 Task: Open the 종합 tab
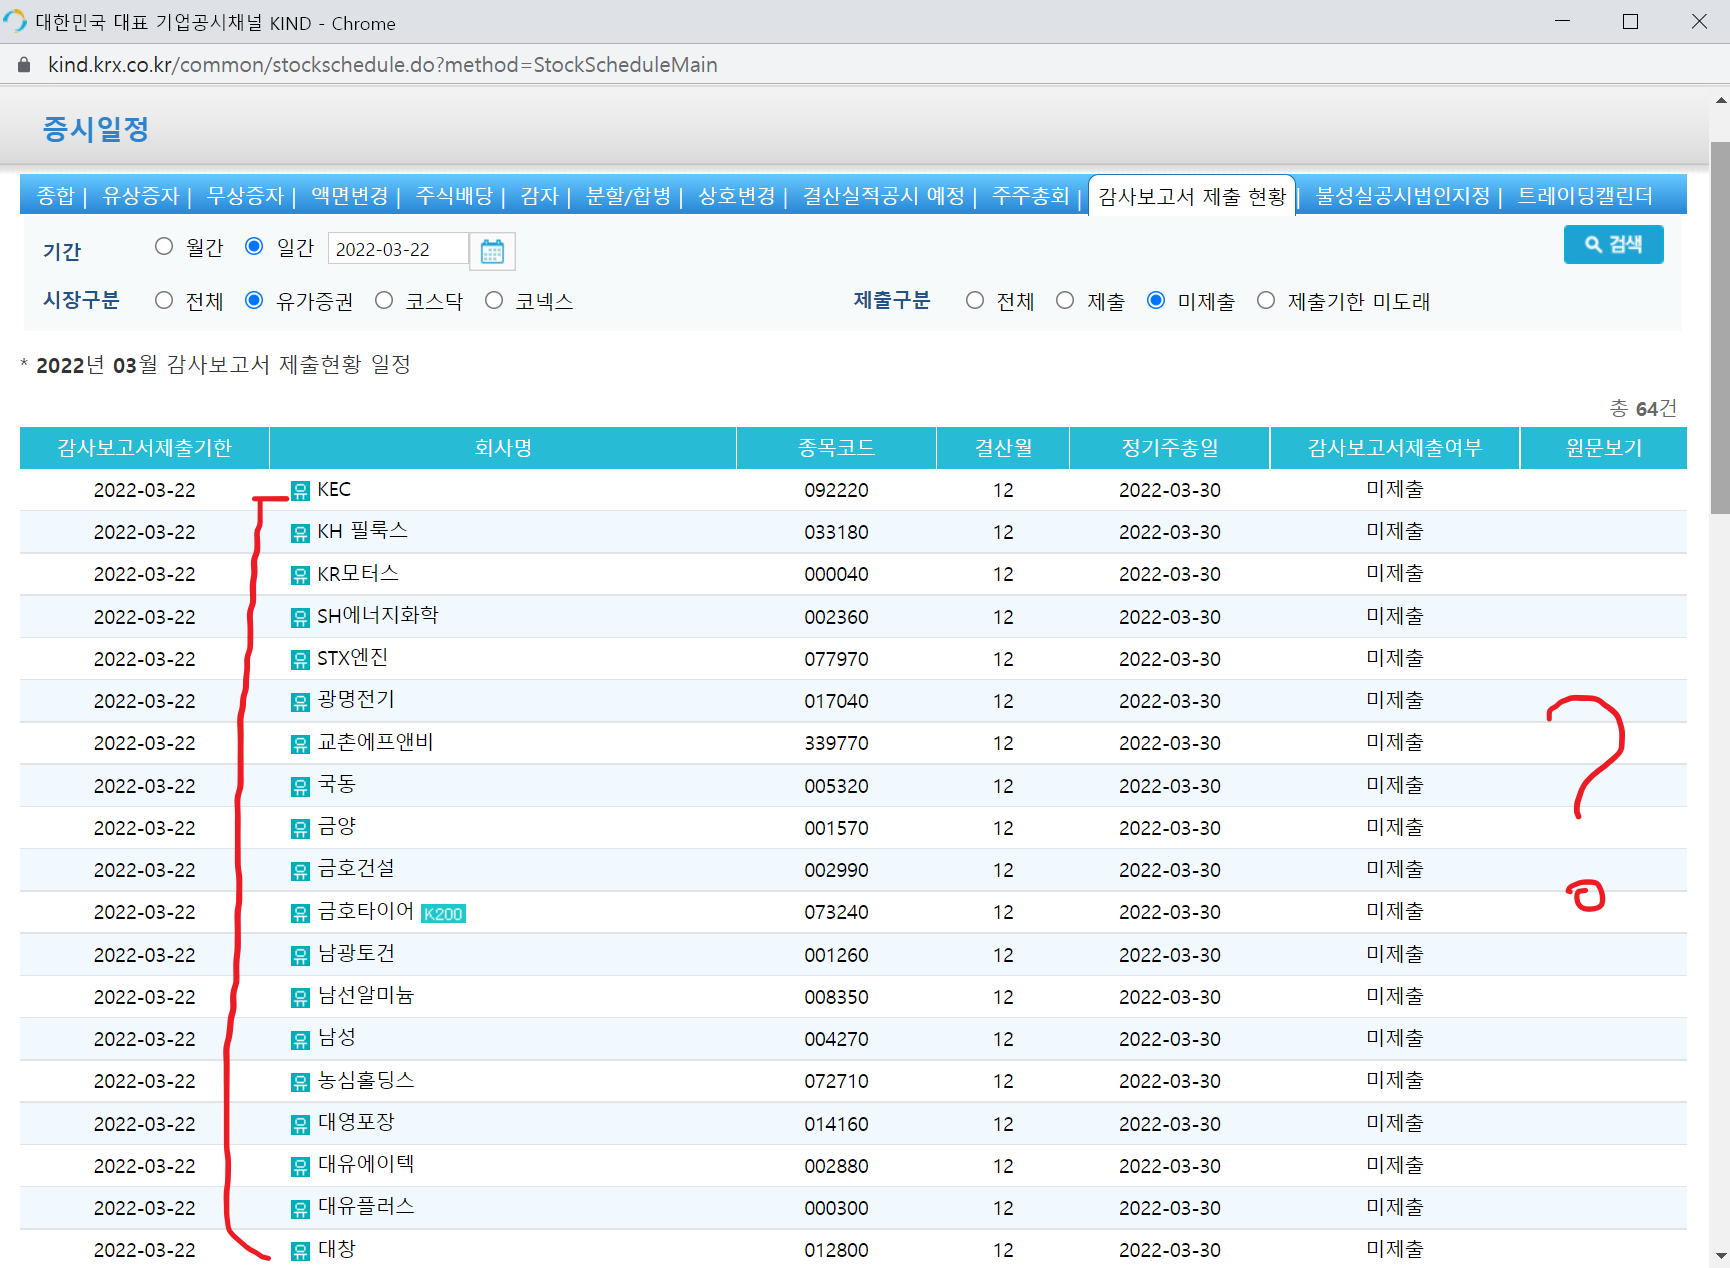pyautogui.click(x=56, y=196)
